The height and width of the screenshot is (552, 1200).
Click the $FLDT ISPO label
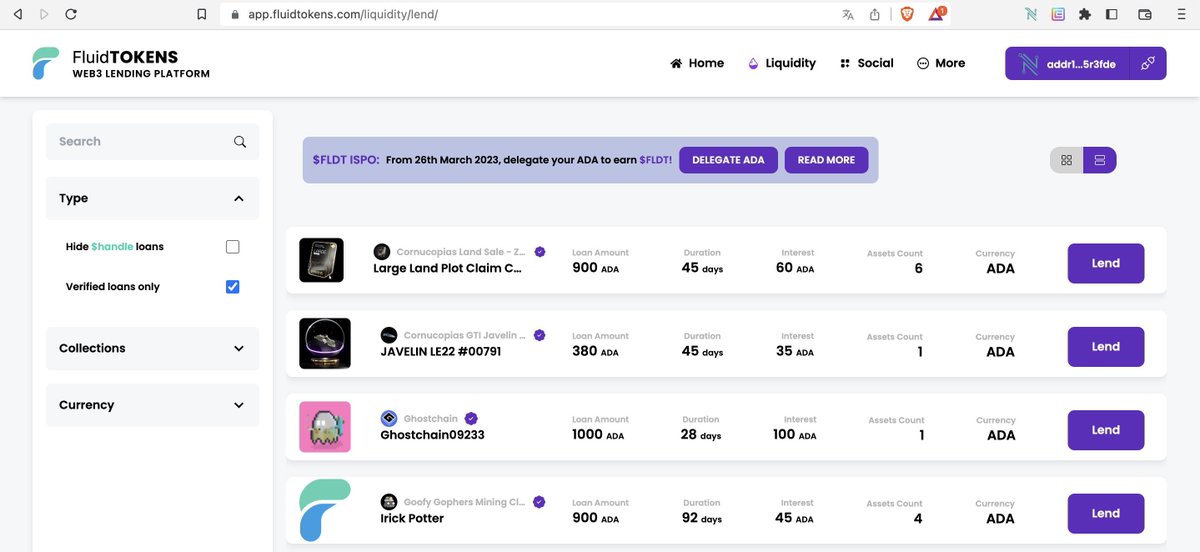click(x=346, y=160)
